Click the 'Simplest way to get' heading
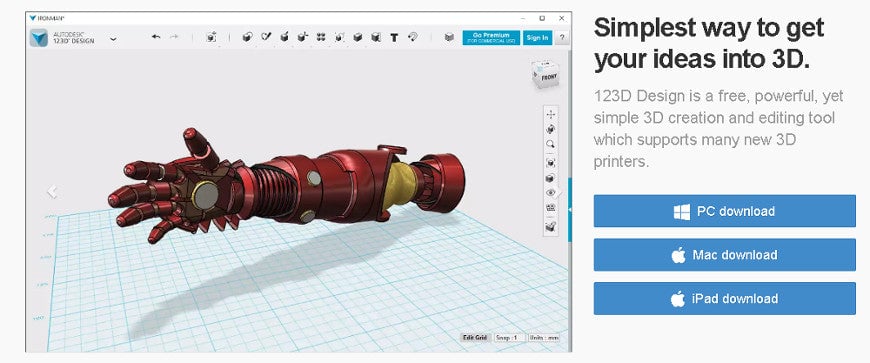870x363 pixels. pyautogui.click(x=709, y=27)
